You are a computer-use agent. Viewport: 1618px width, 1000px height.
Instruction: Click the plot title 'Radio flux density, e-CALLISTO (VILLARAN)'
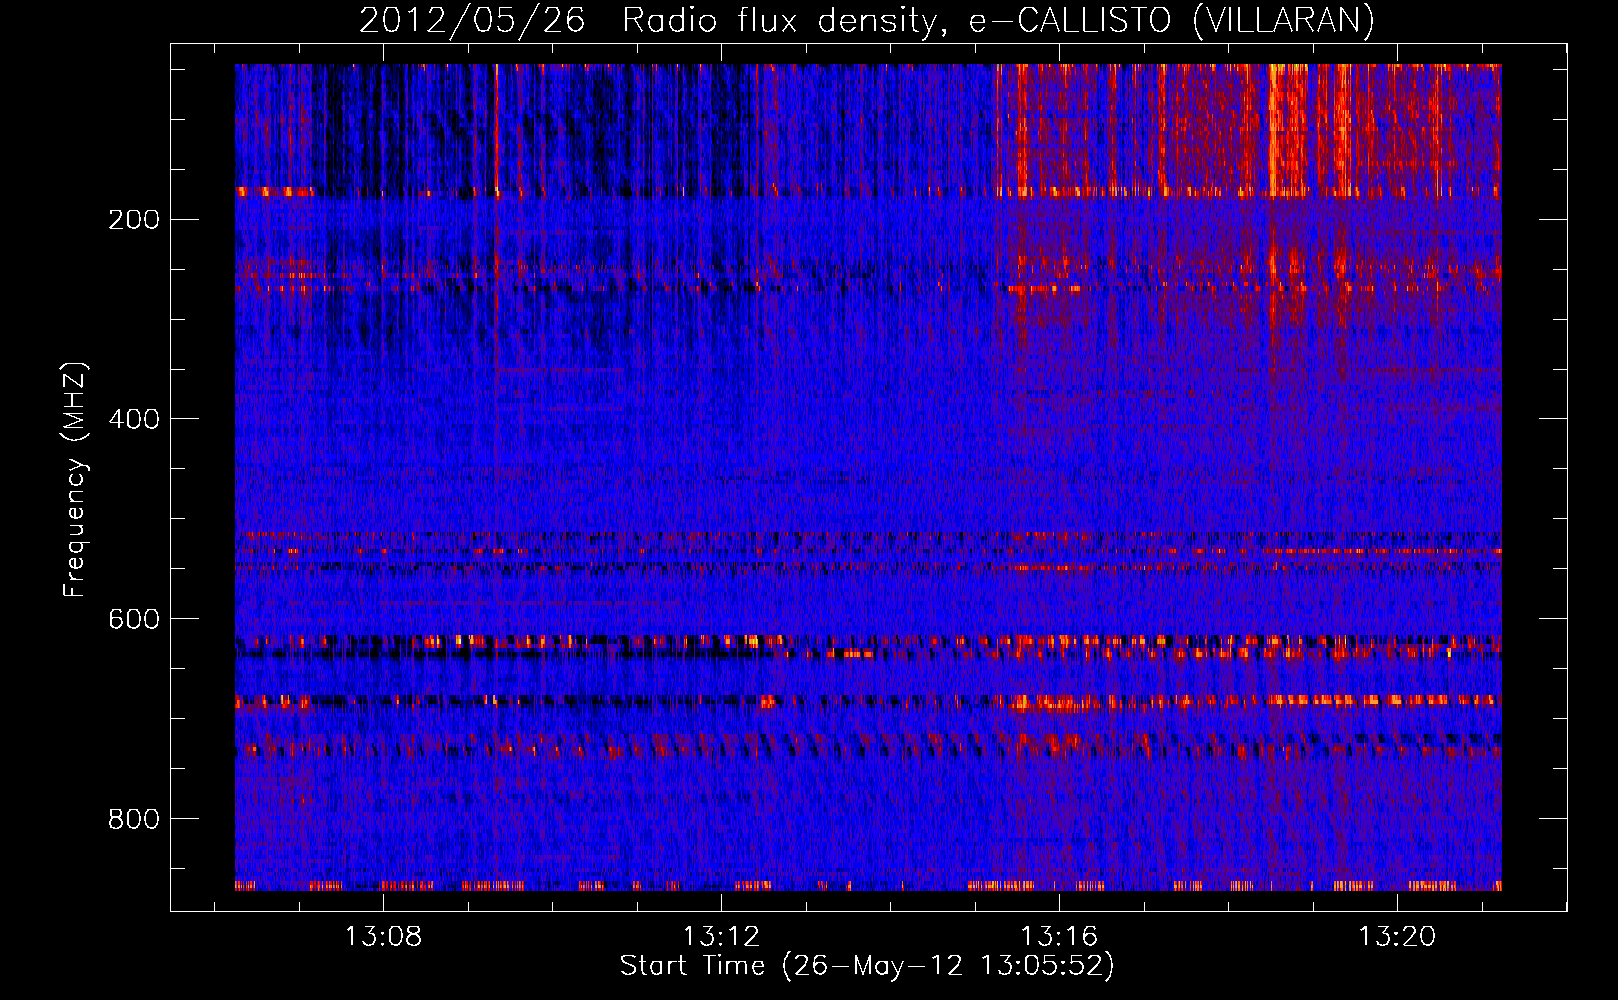click(998, 21)
